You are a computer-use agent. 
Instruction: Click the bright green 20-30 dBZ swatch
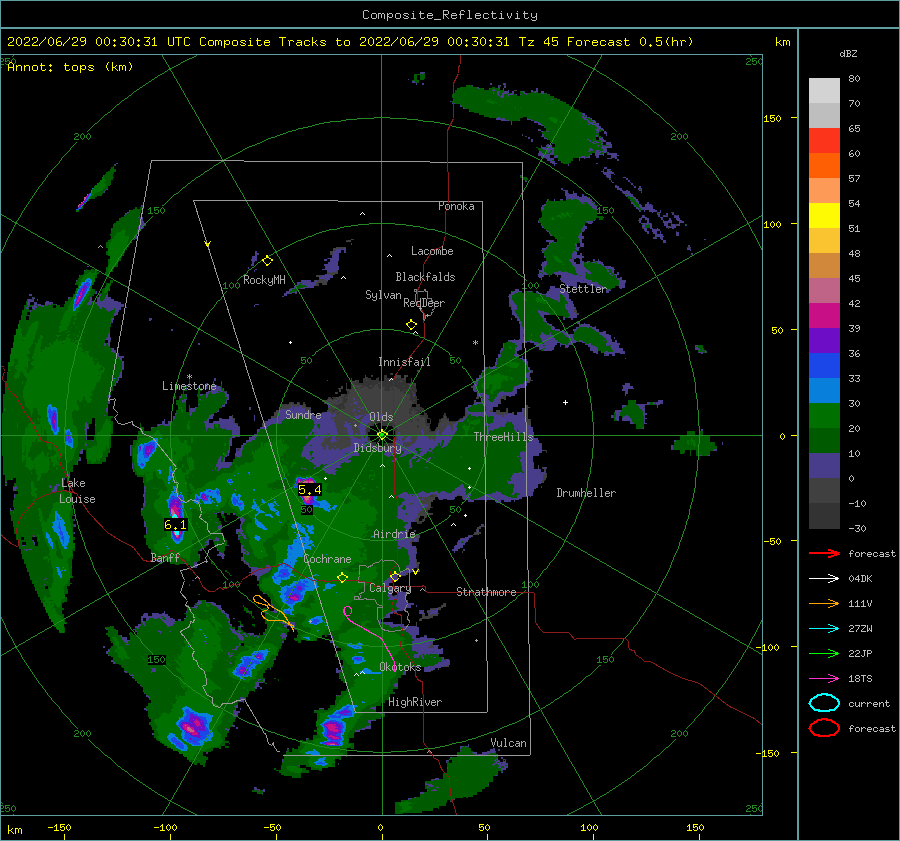click(x=824, y=416)
